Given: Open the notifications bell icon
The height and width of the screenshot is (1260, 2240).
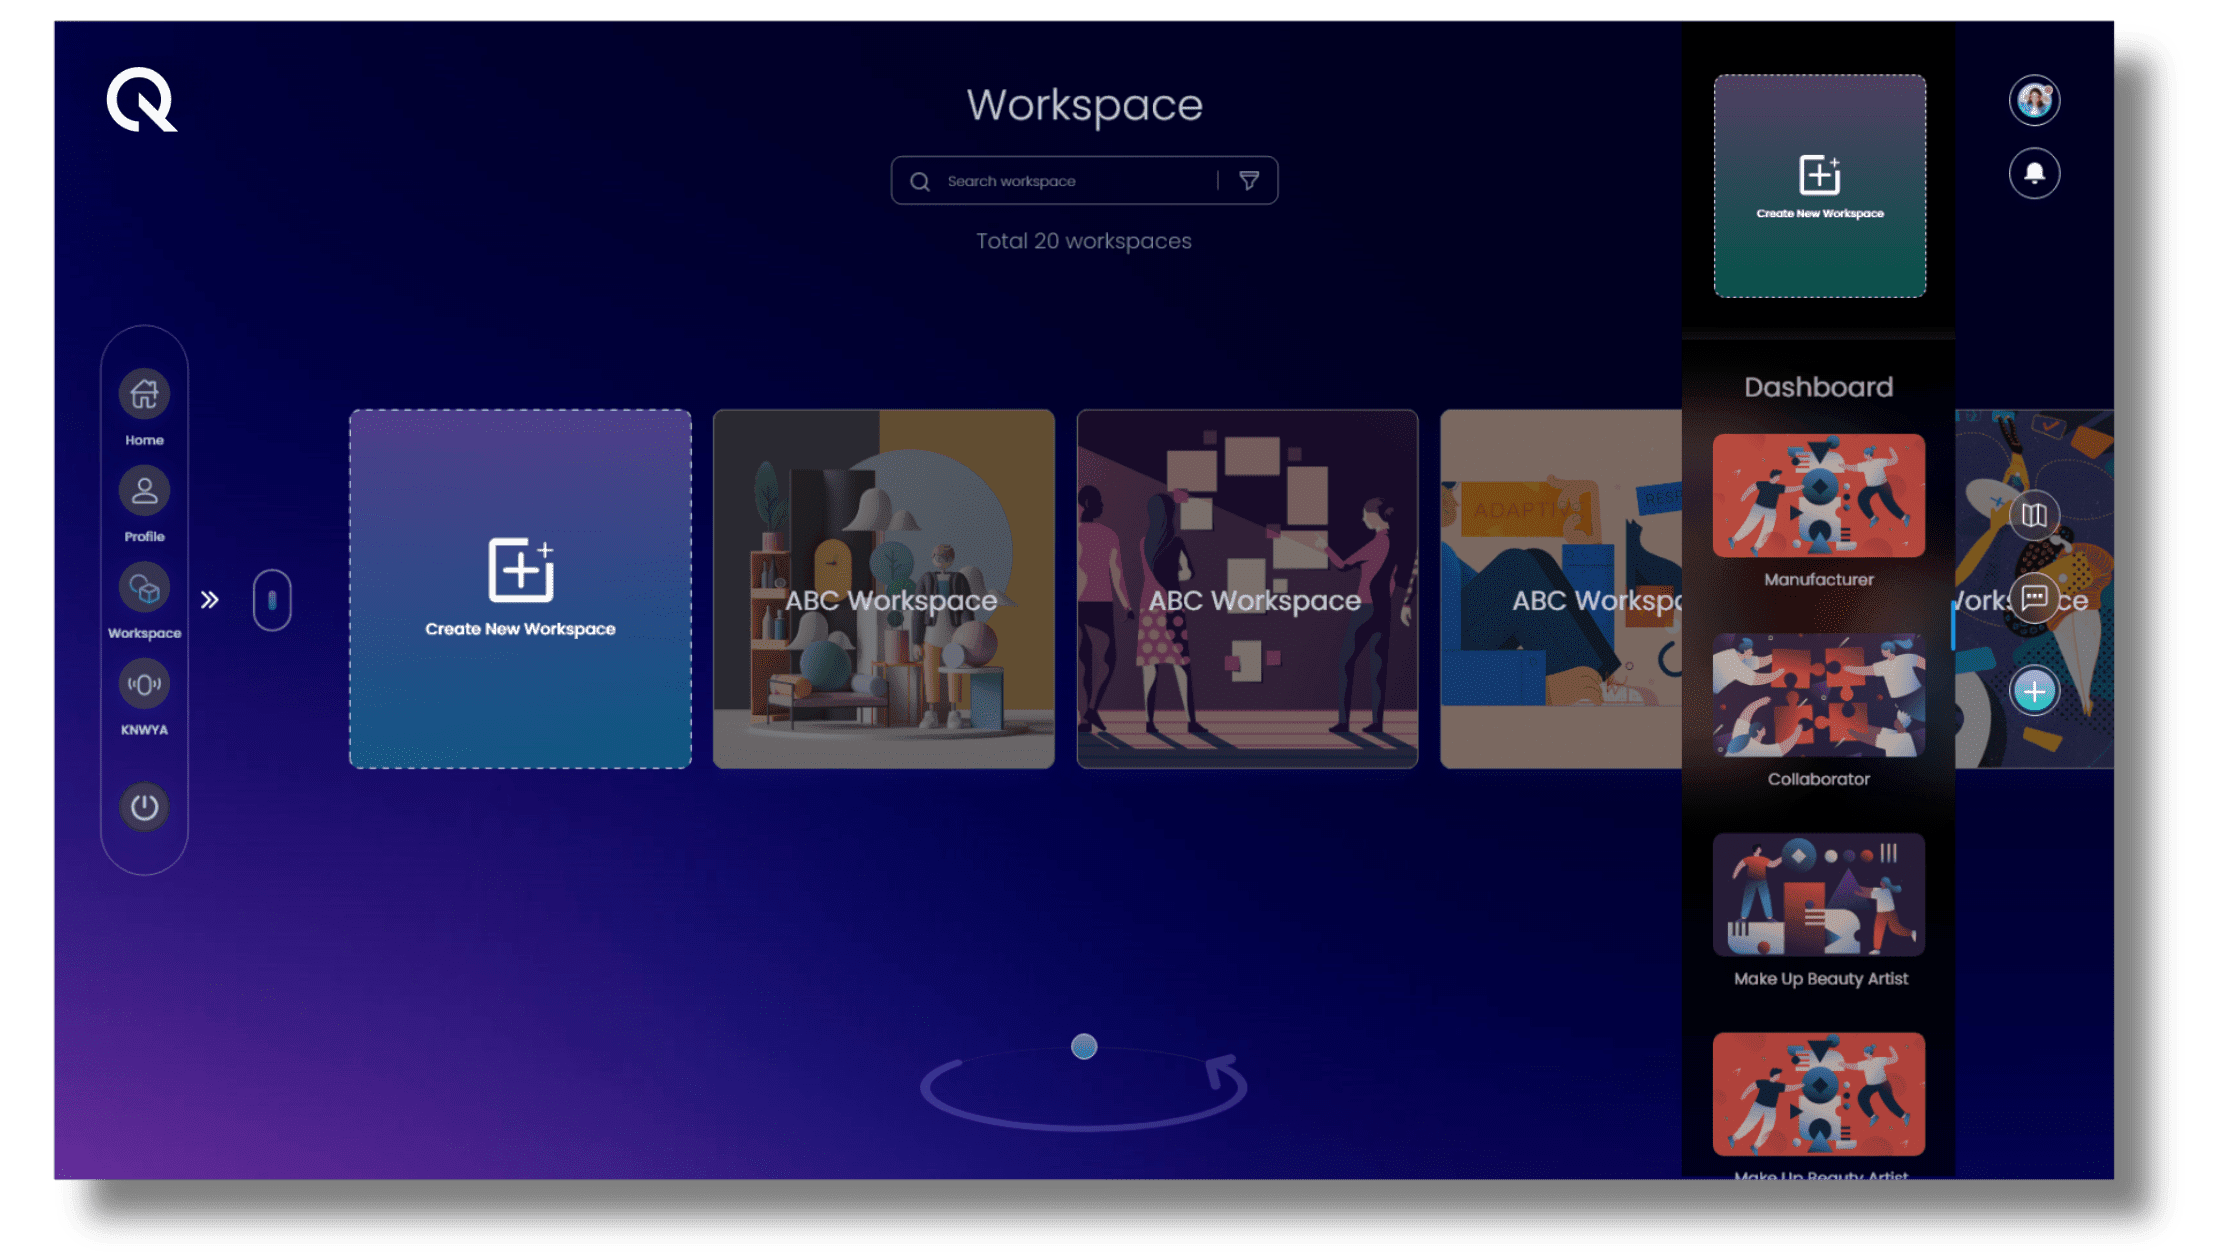Looking at the screenshot, I should (x=2034, y=173).
